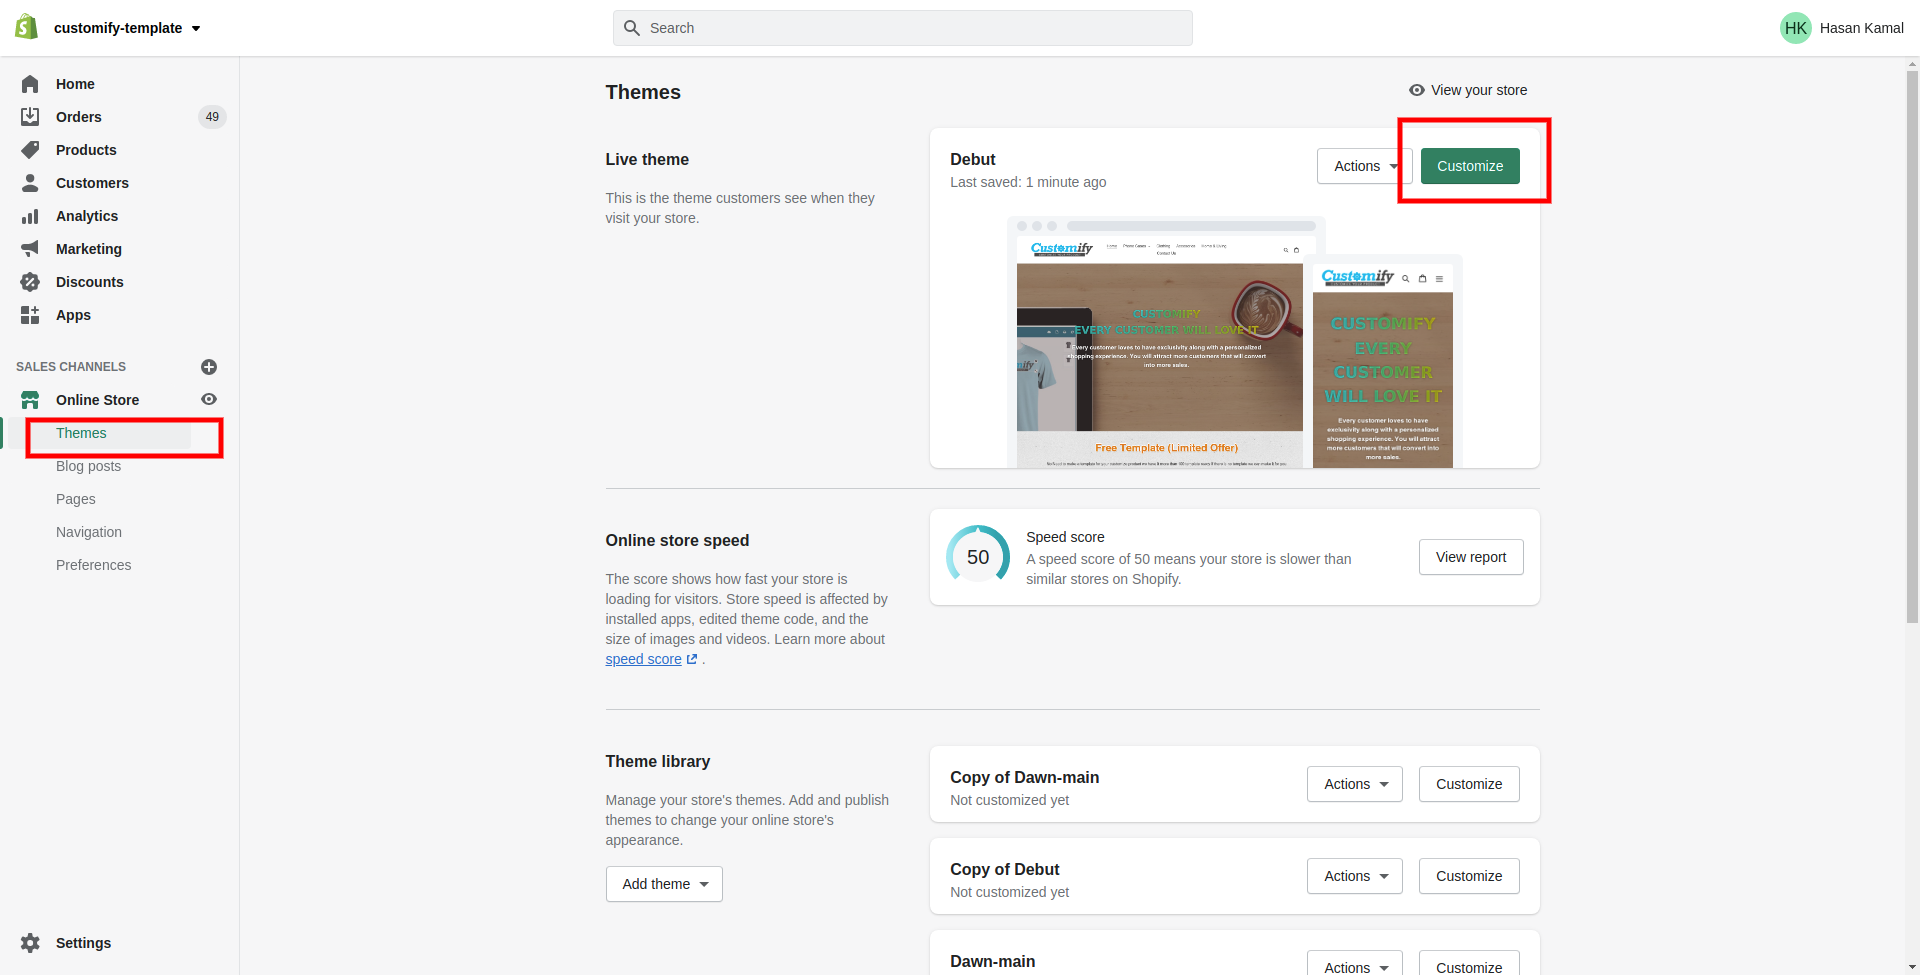1920x975 pixels.
Task: Click the Marketing megaphone icon
Action: click(30, 249)
